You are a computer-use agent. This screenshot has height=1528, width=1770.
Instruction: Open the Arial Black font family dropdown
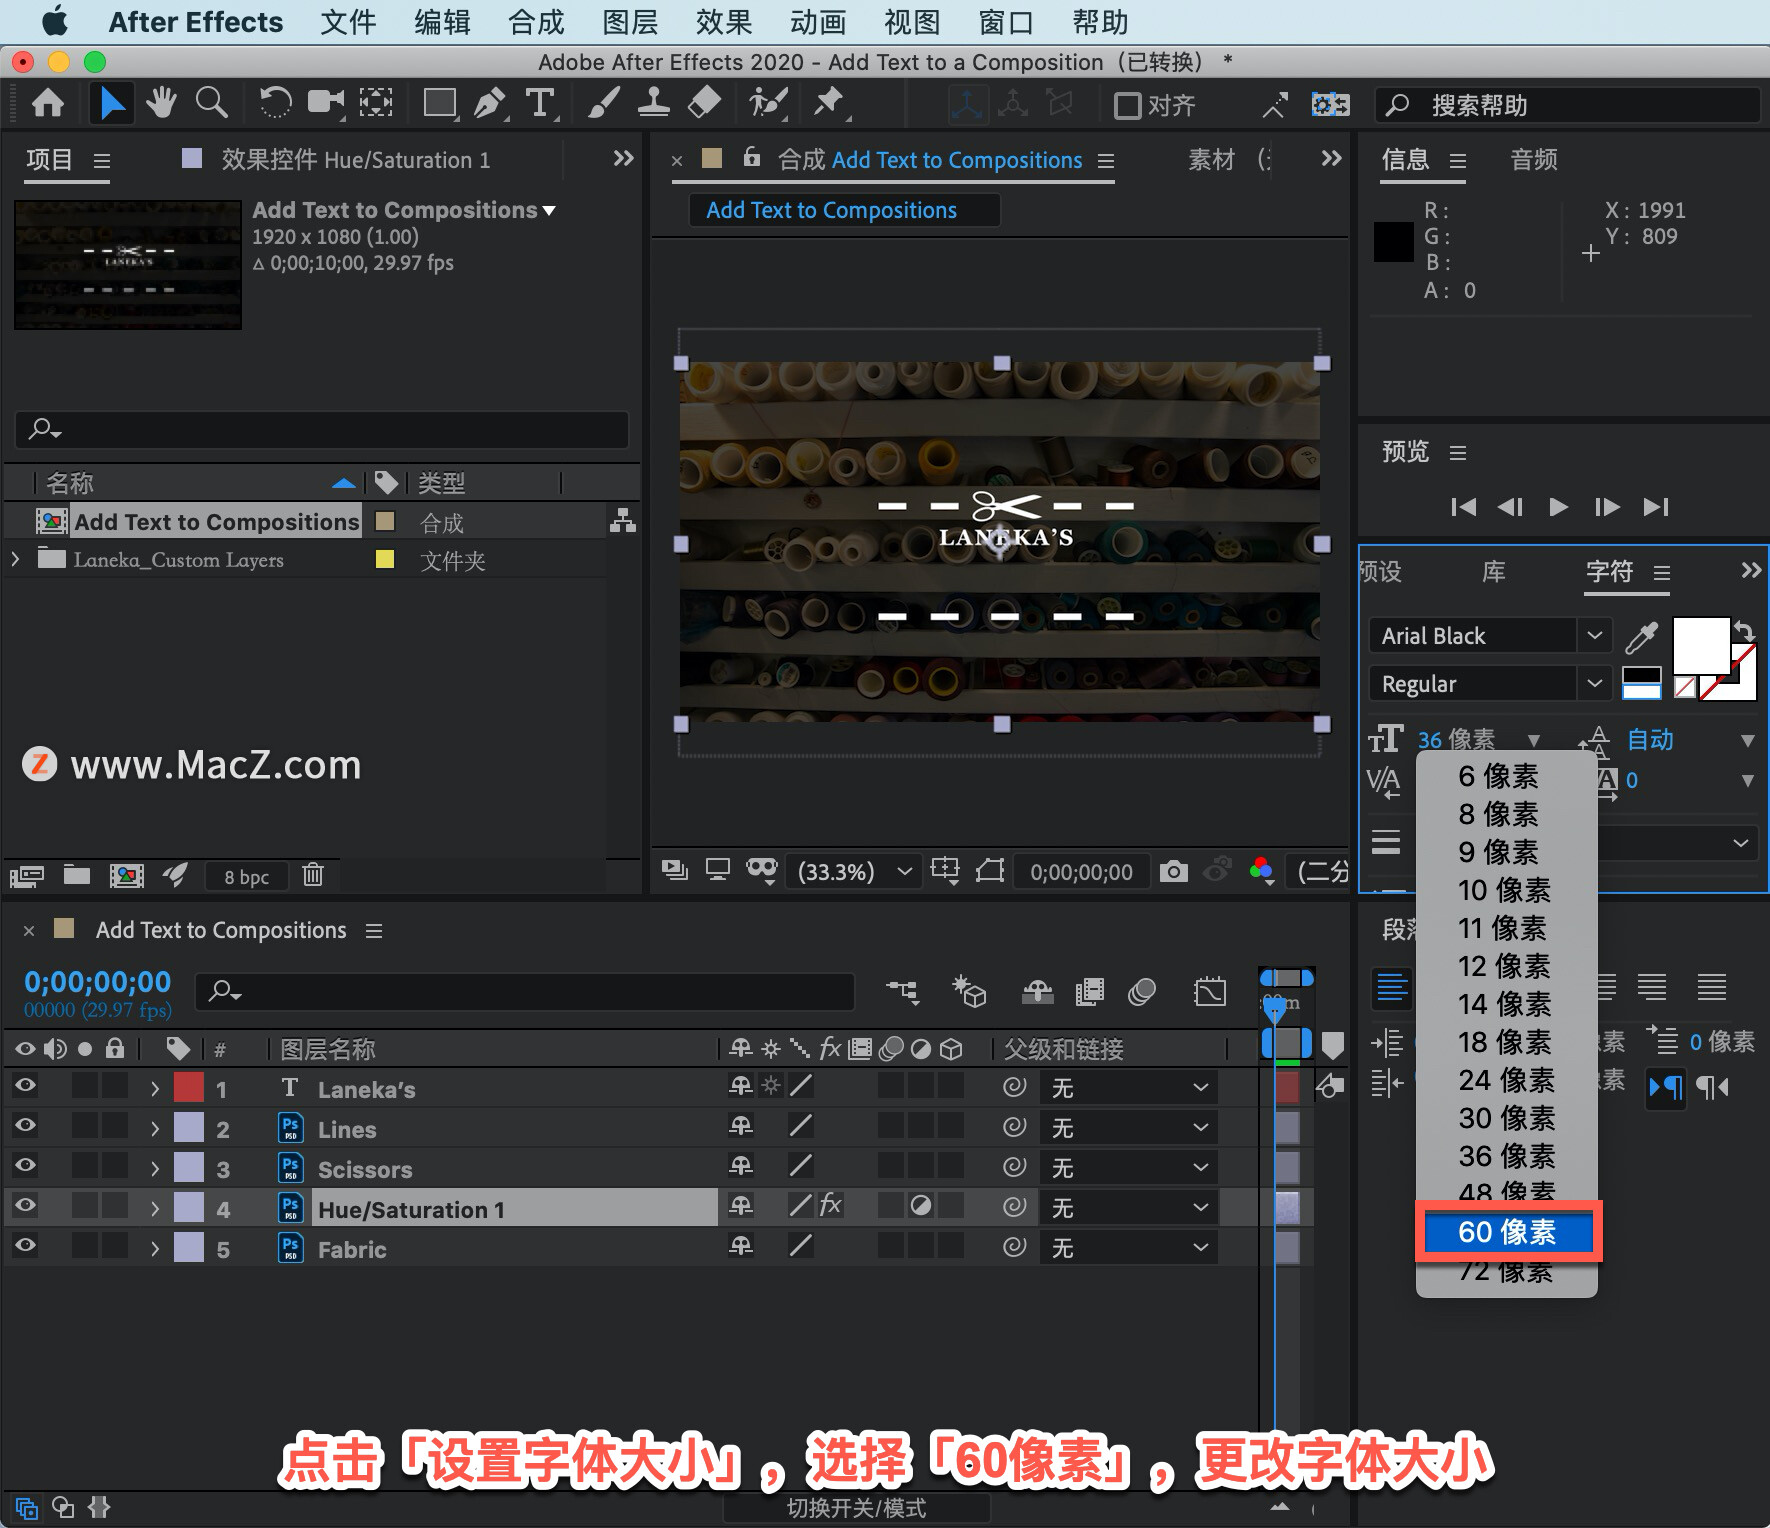click(x=1594, y=635)
